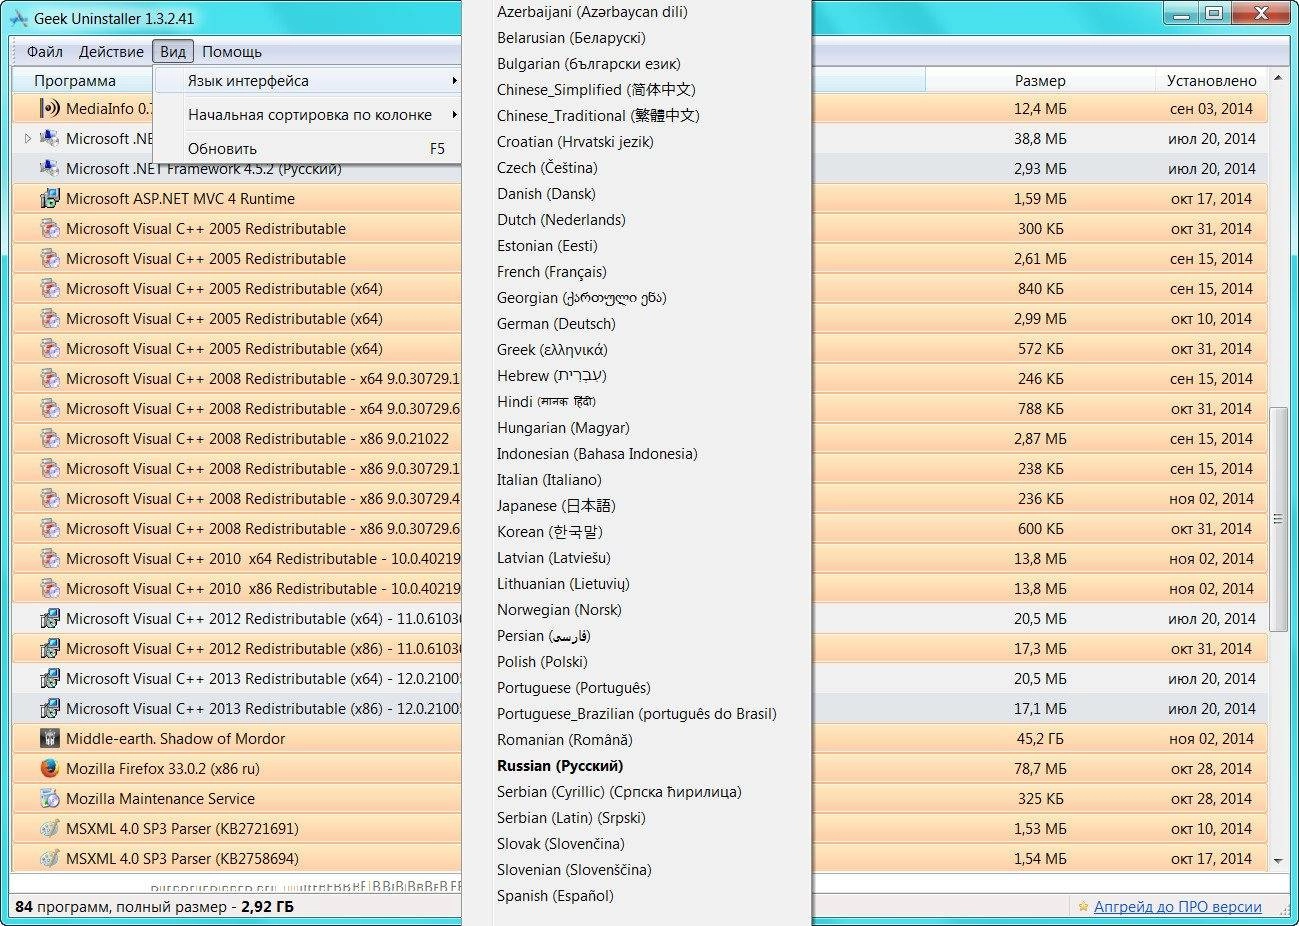1299x926 pixels.
Task: Click the scrollbar down arrow
Action: pos(1278,860)
